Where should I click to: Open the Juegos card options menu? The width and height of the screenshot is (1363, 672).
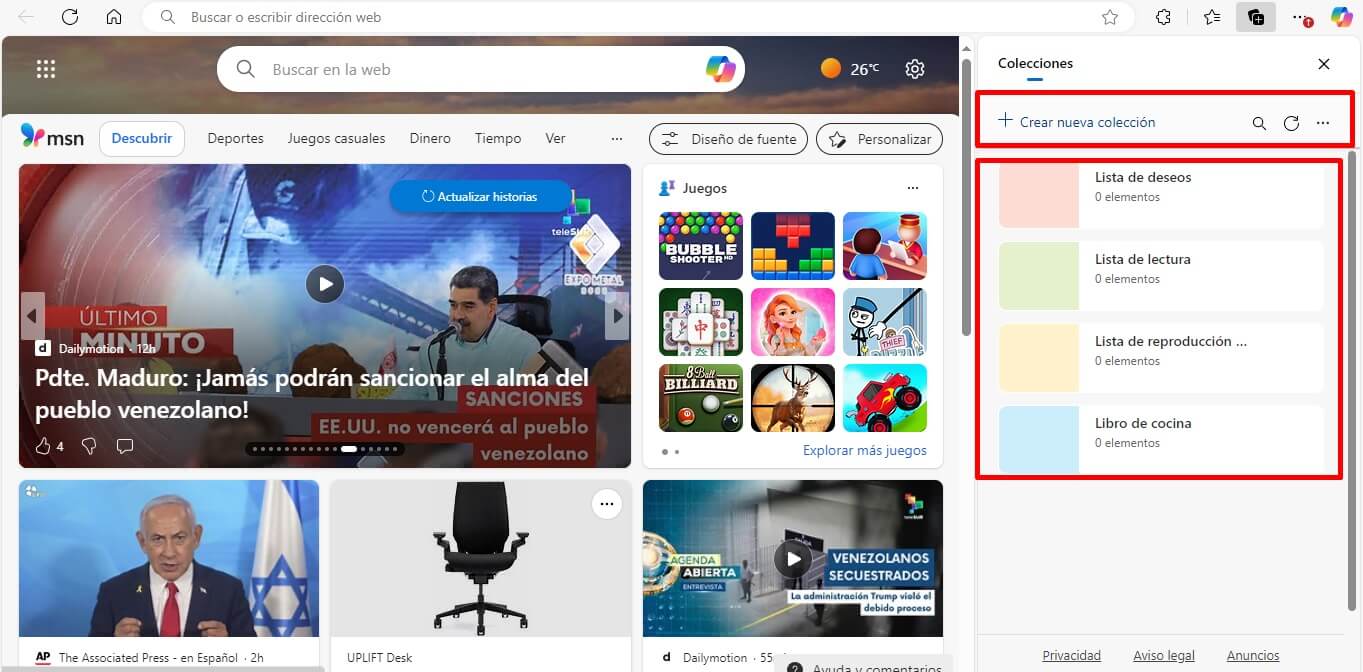(x=912, y=188)
